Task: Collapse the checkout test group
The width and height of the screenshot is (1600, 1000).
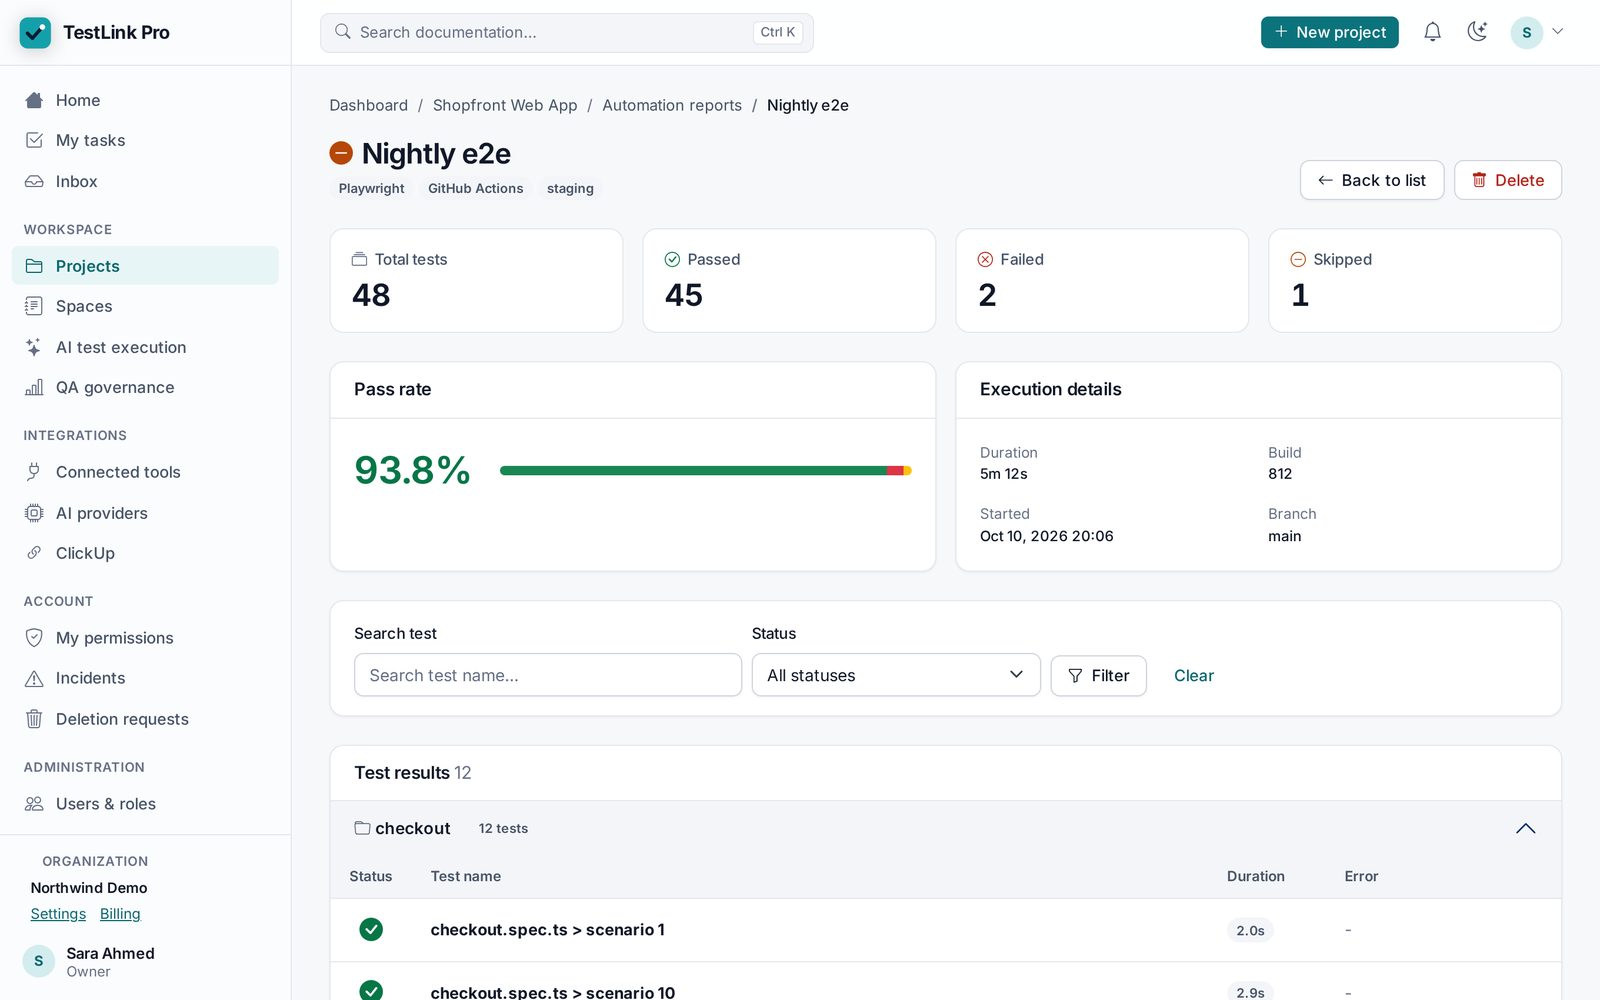Action: tap(1525, 828)
